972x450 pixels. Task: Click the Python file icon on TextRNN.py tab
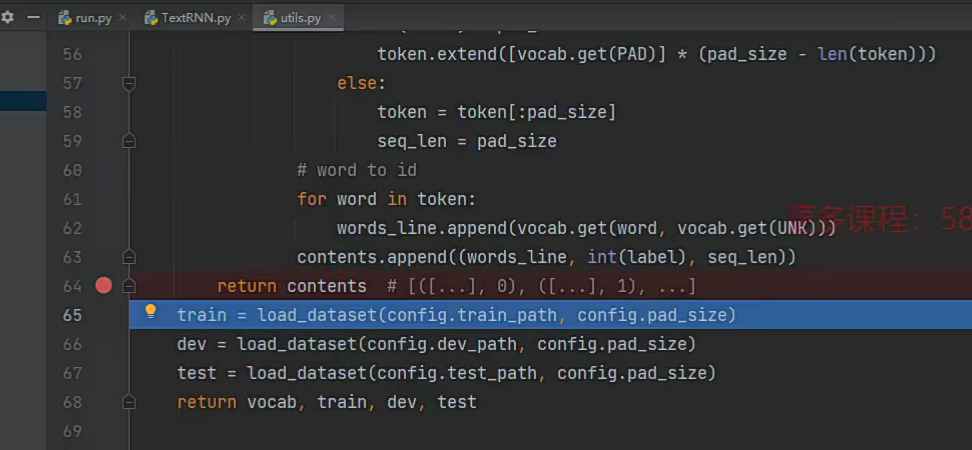pos(152,18)
